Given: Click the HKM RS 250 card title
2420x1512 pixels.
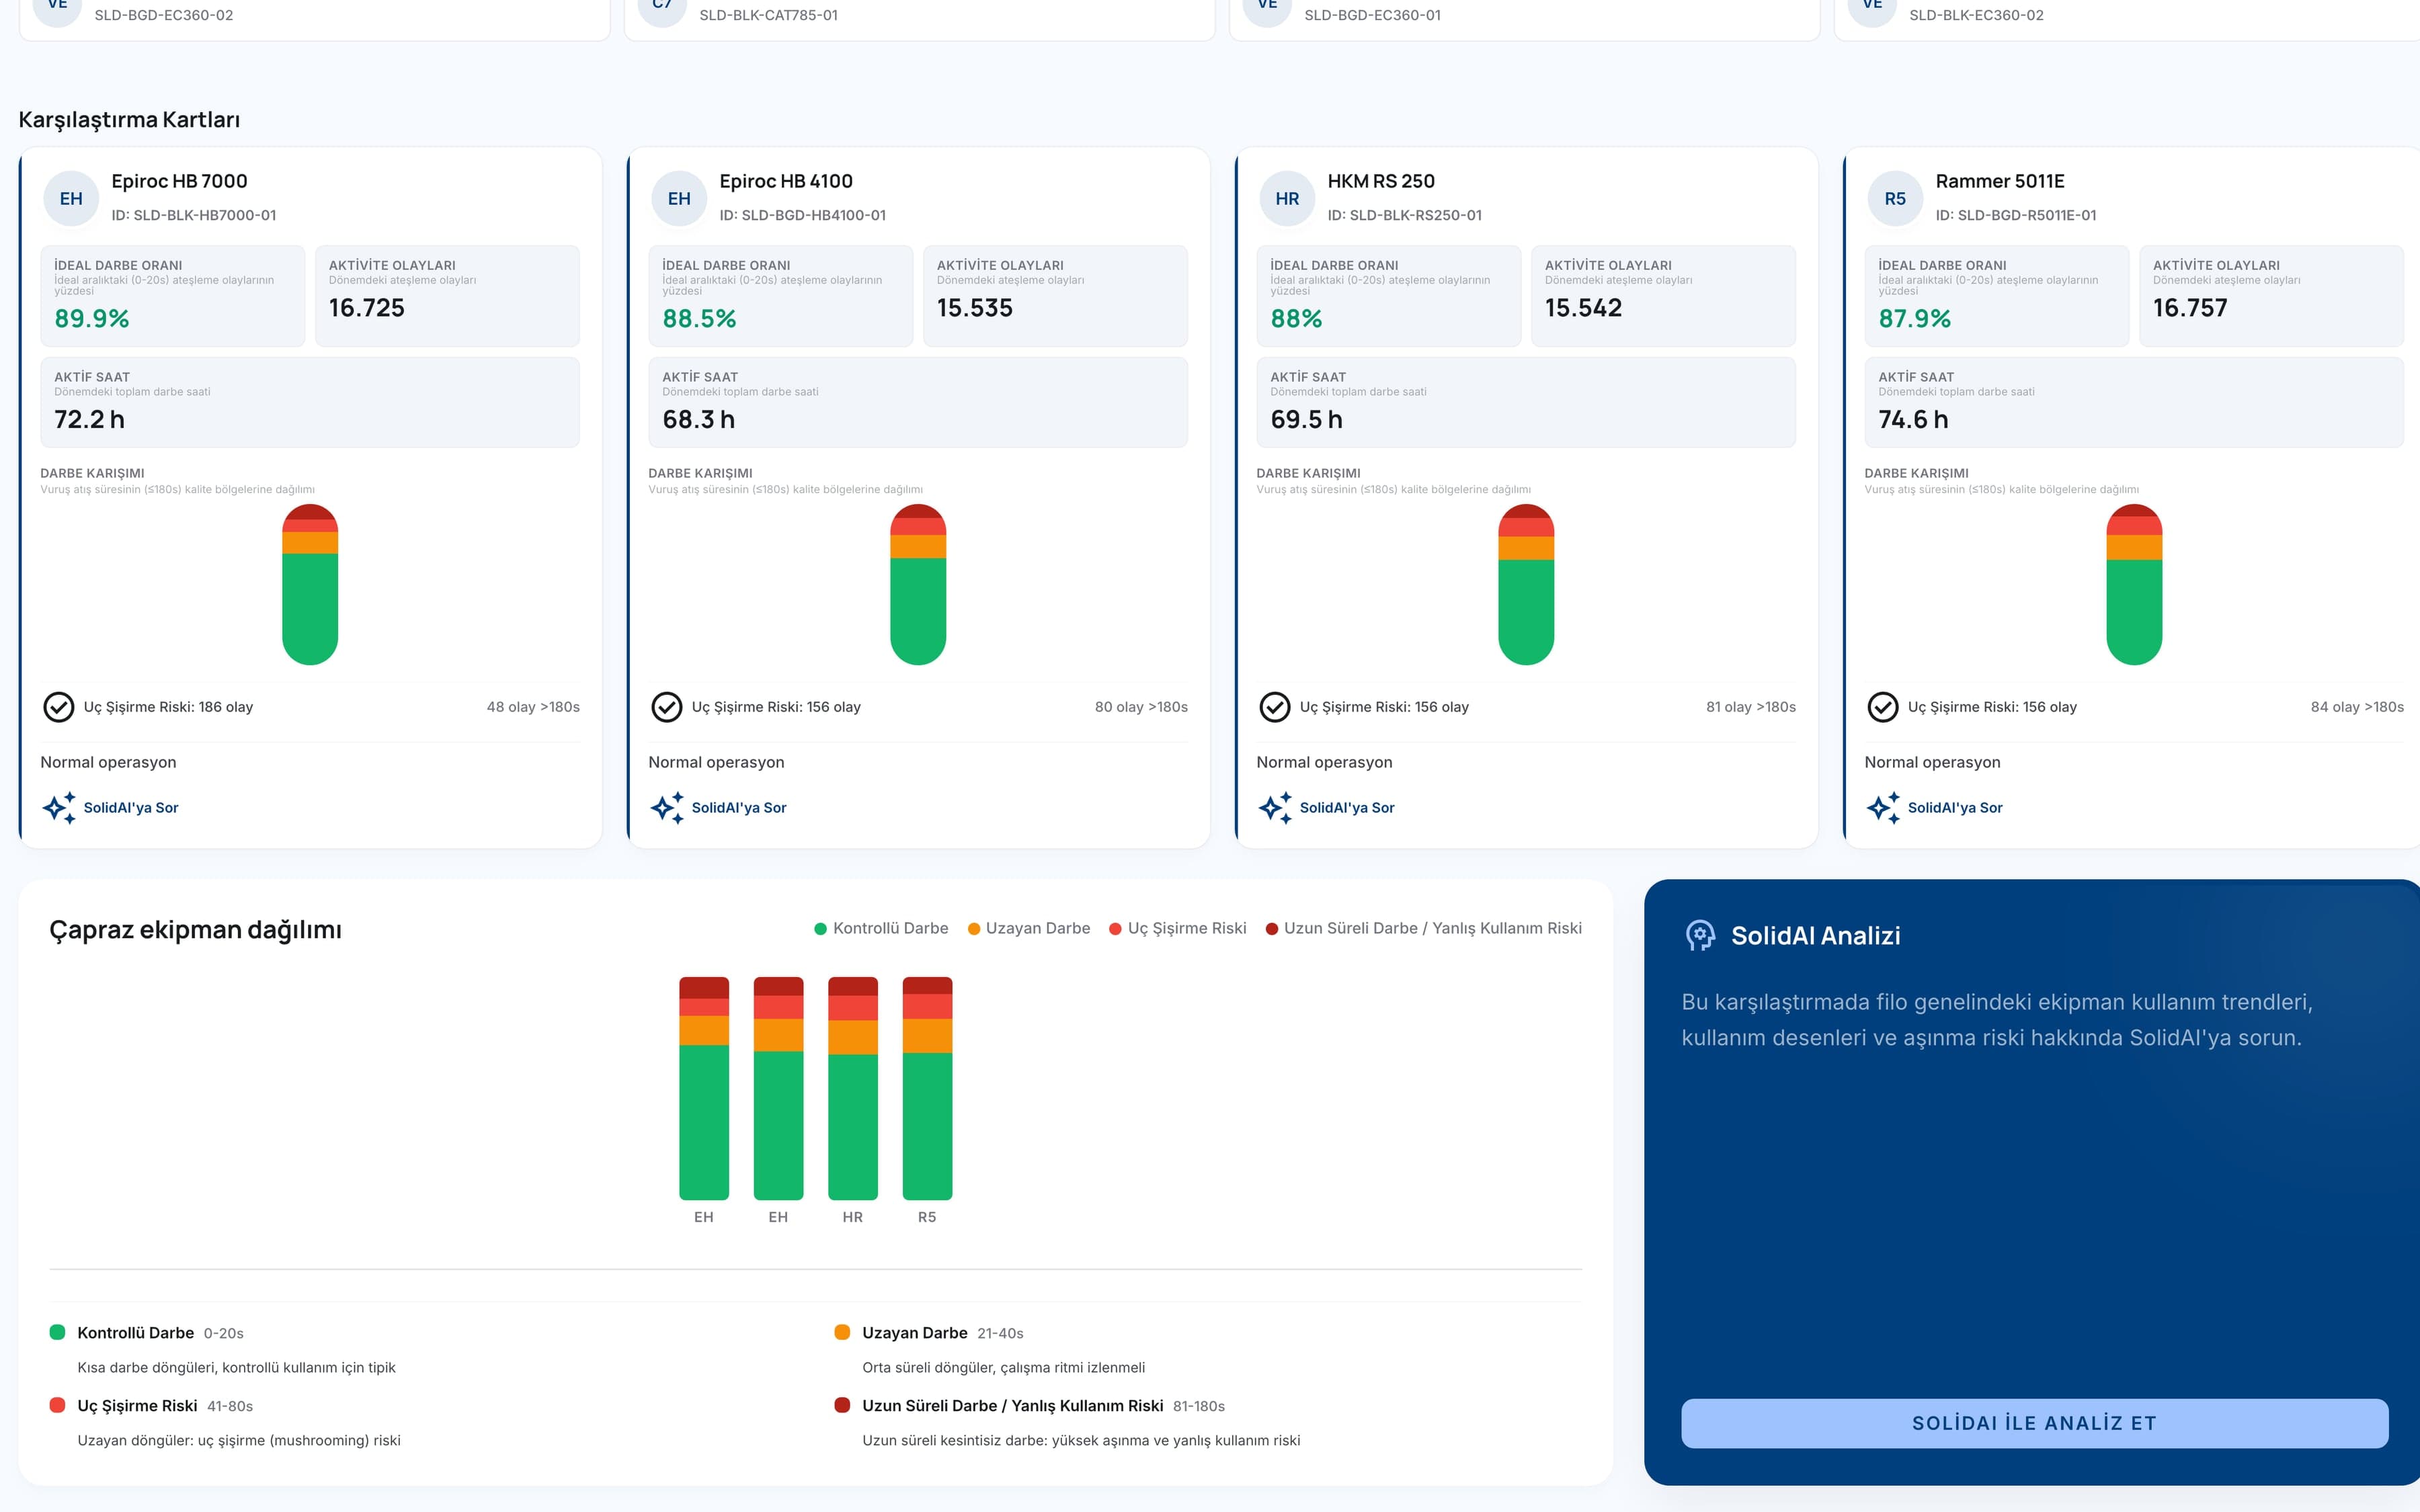Looking at the screenshot, I should 1381,181.
